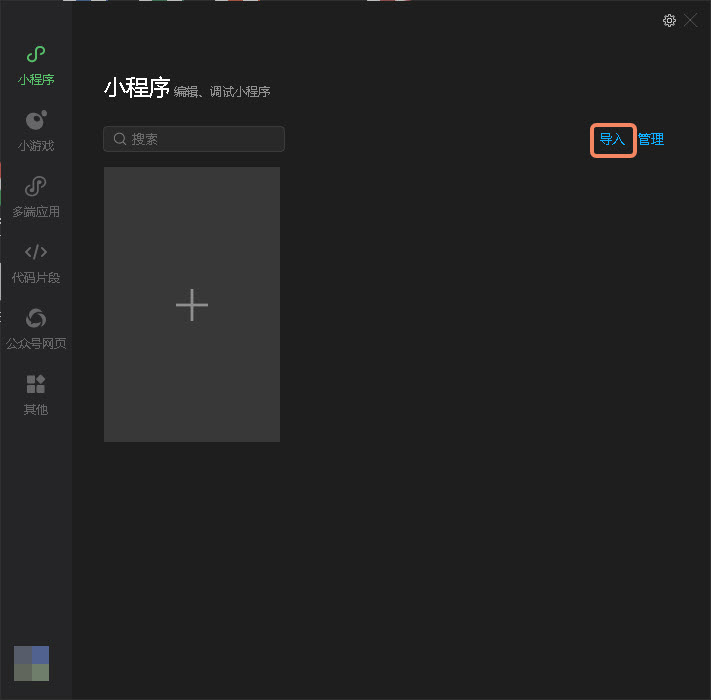The image size is (711, 700).
Task: Select the 其他 tab label
Action: [x=36, y=410]
